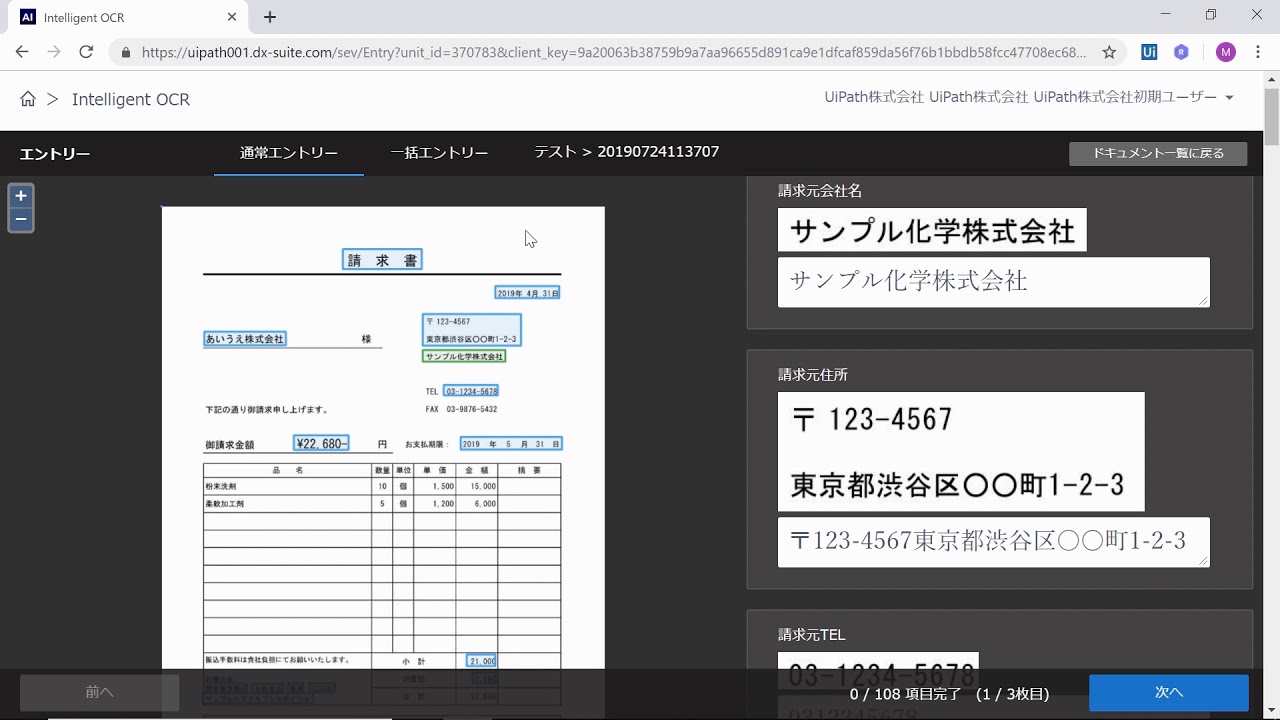Open the Chrome profile avatar M
Viewport: 1280px width, 720px height.
(x=1226, y=52)
